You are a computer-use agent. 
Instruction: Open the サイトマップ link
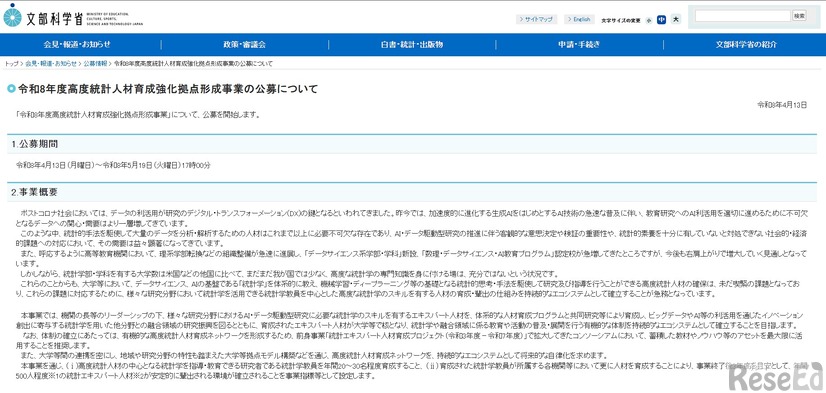pyautogui.click(x=536, y=19)
